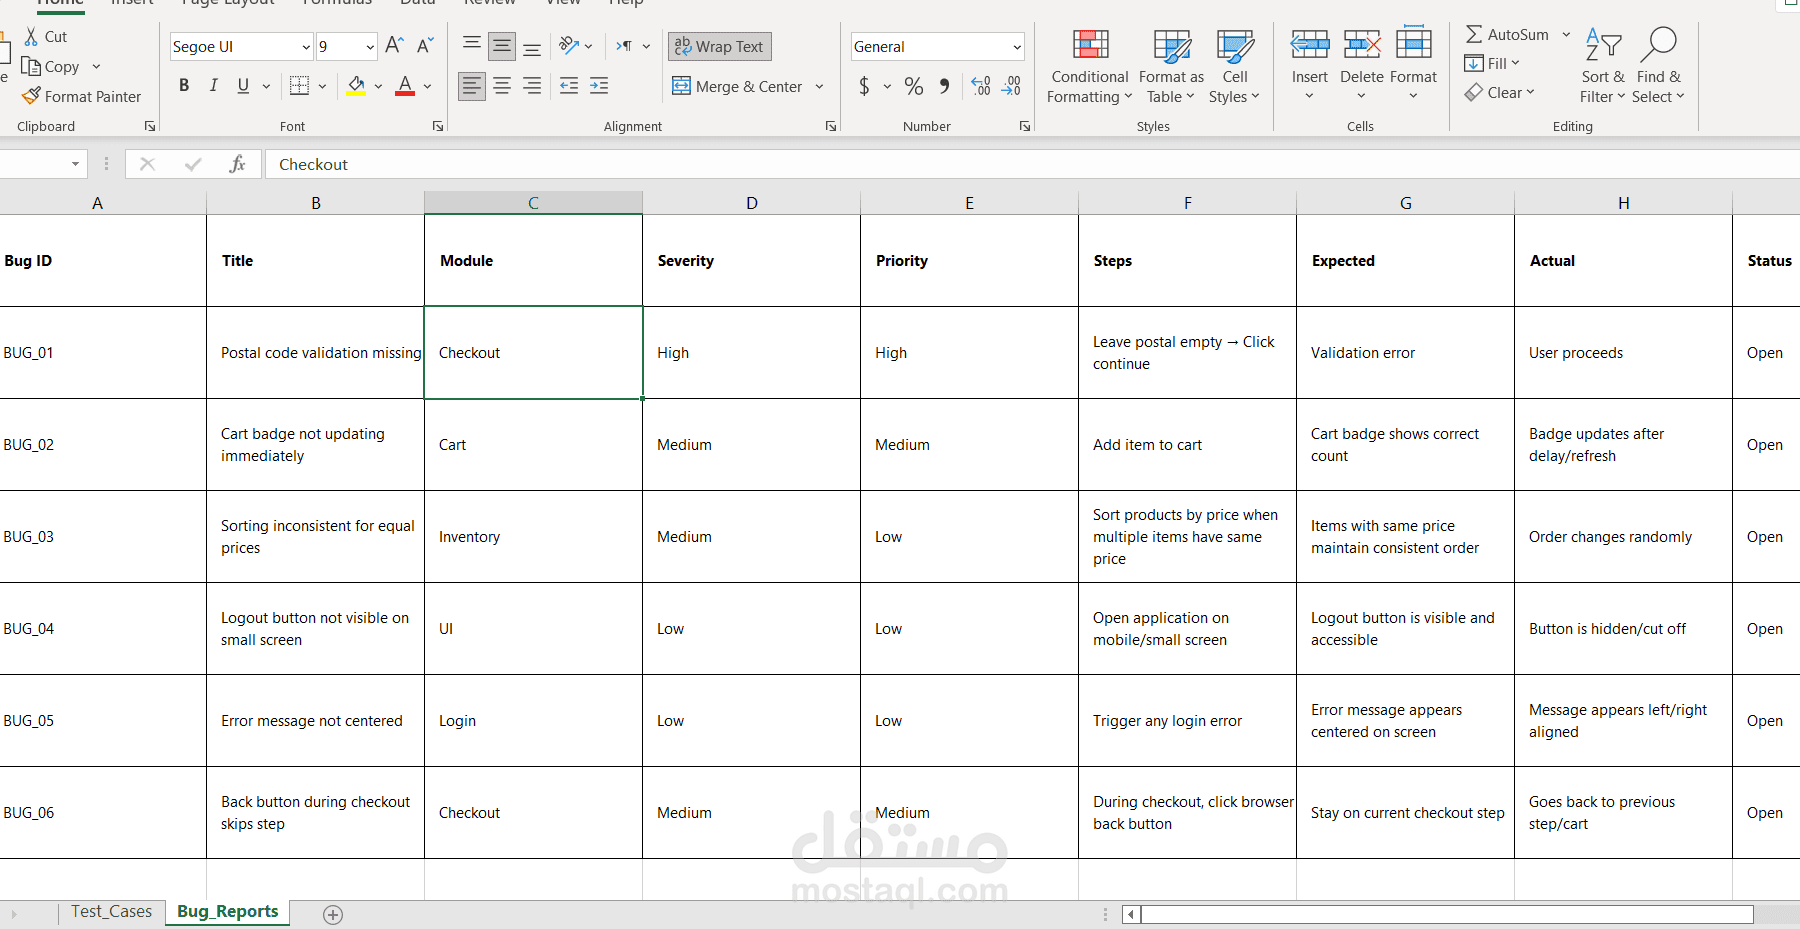Click the formula bar Cancel X icon

tap(147, 164)
